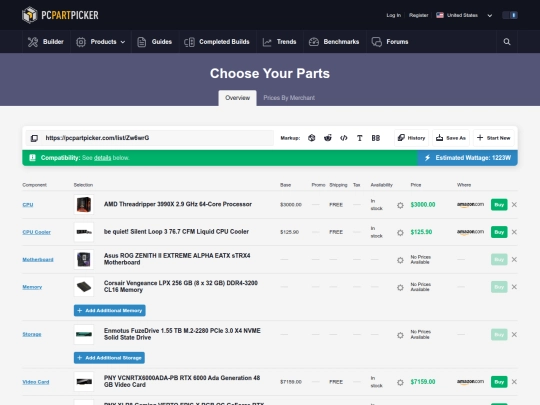Open the gear icon in the Storage row

(x=400, y=335)
